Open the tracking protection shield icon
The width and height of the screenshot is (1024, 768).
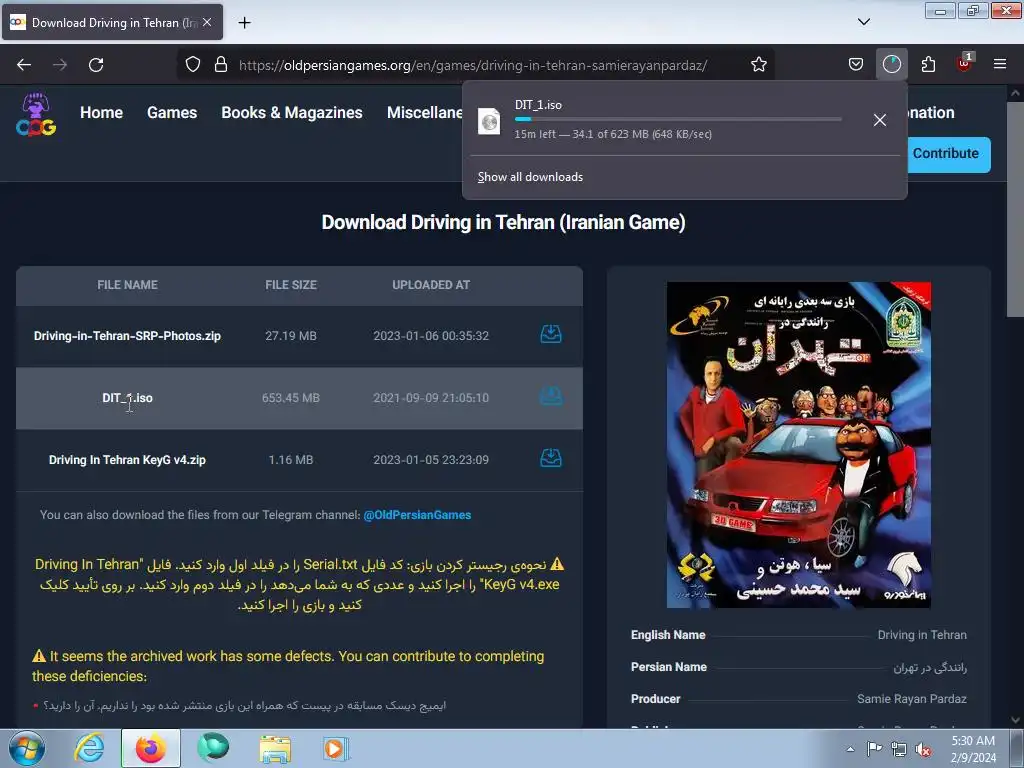pos(193,65)
